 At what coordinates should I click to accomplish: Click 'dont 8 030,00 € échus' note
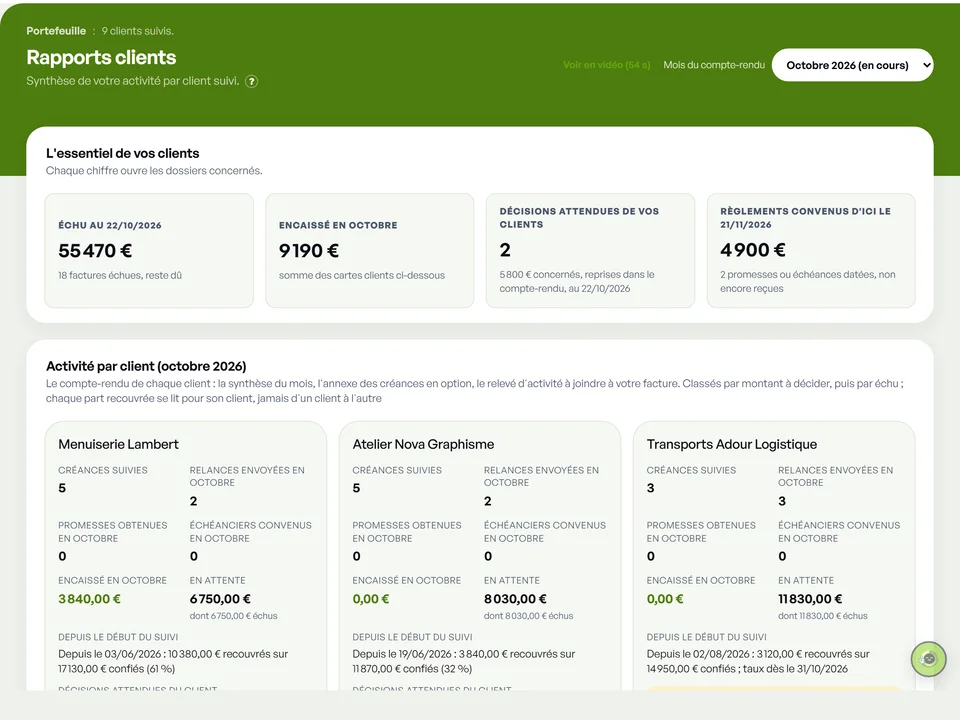[528, 616]
